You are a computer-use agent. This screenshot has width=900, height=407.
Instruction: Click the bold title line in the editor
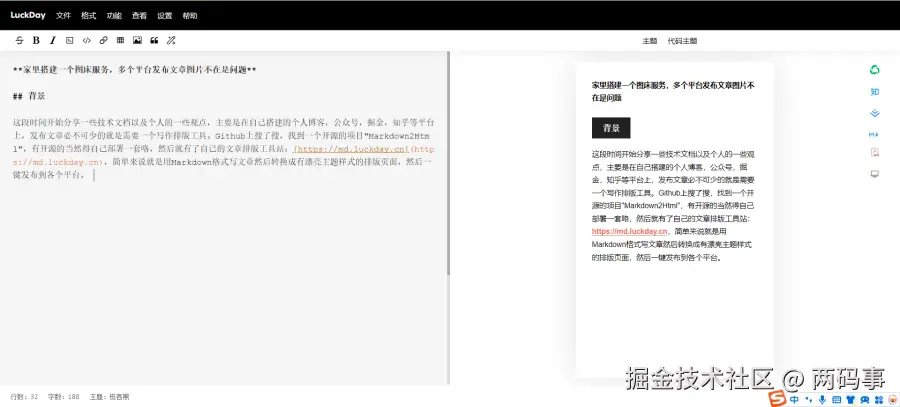pos(134,70)
